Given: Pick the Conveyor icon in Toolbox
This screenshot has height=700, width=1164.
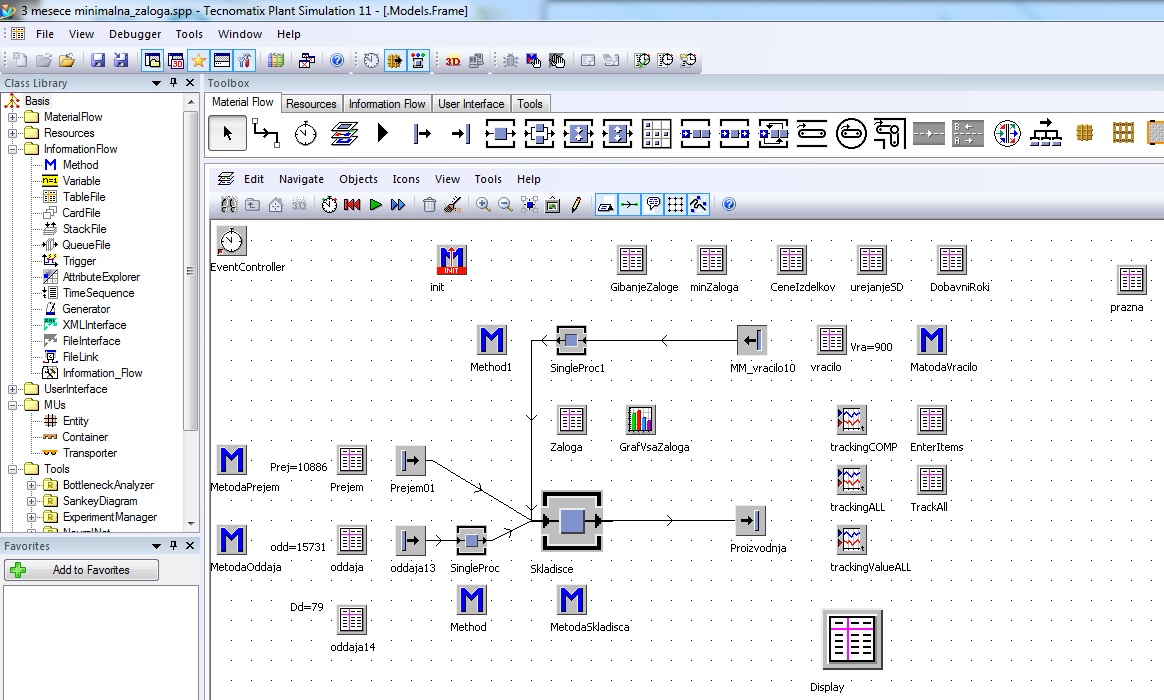Looking at the screenshot, I should 812,132.
